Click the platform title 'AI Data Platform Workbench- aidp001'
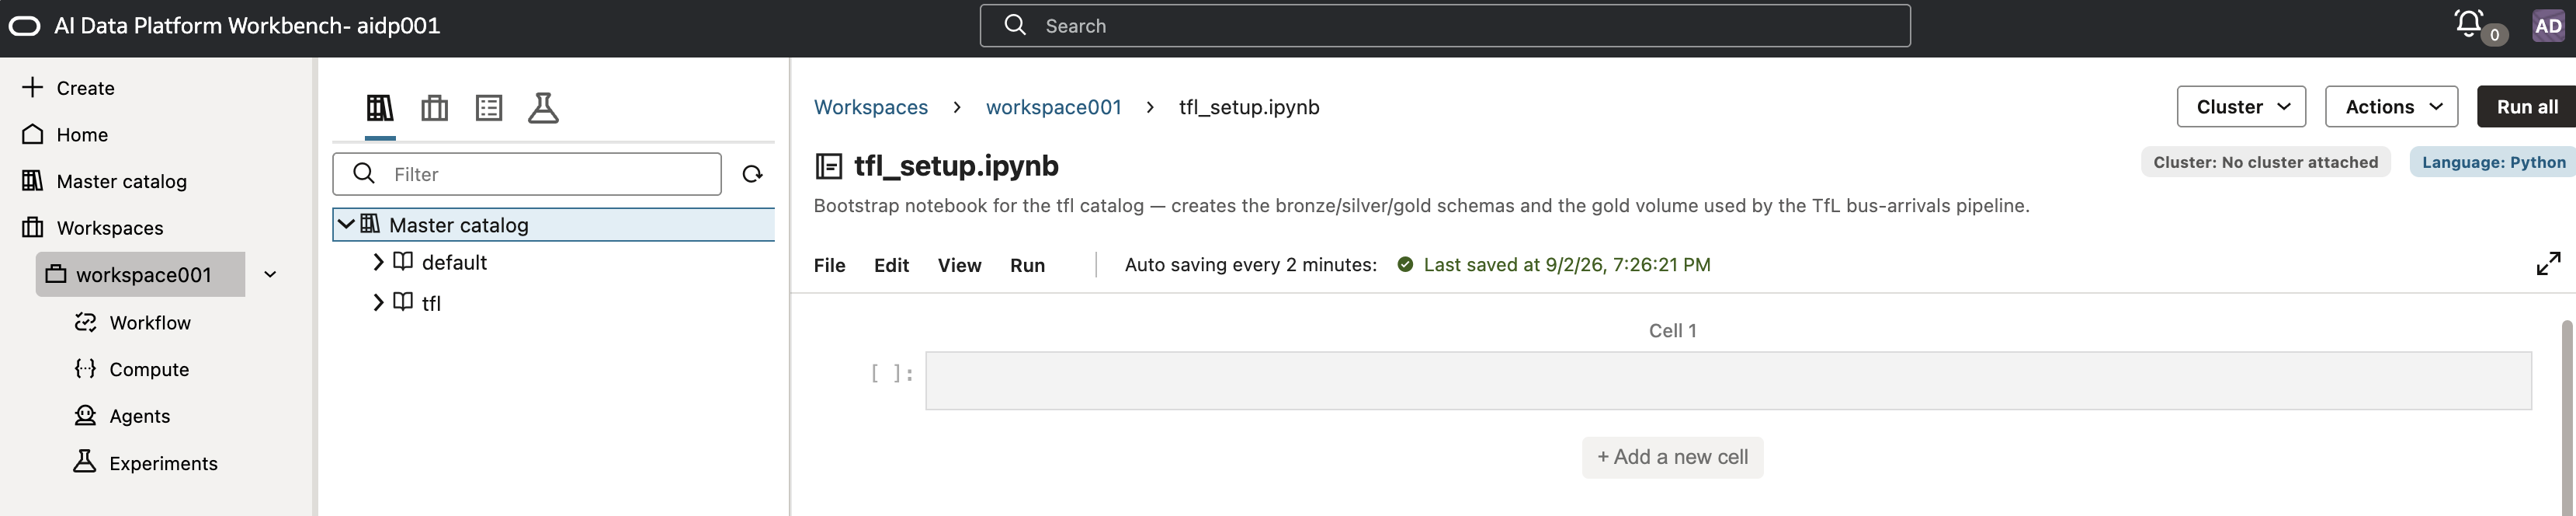Image resolution: width=2576 pixels, height=516 pixels. 247,26
